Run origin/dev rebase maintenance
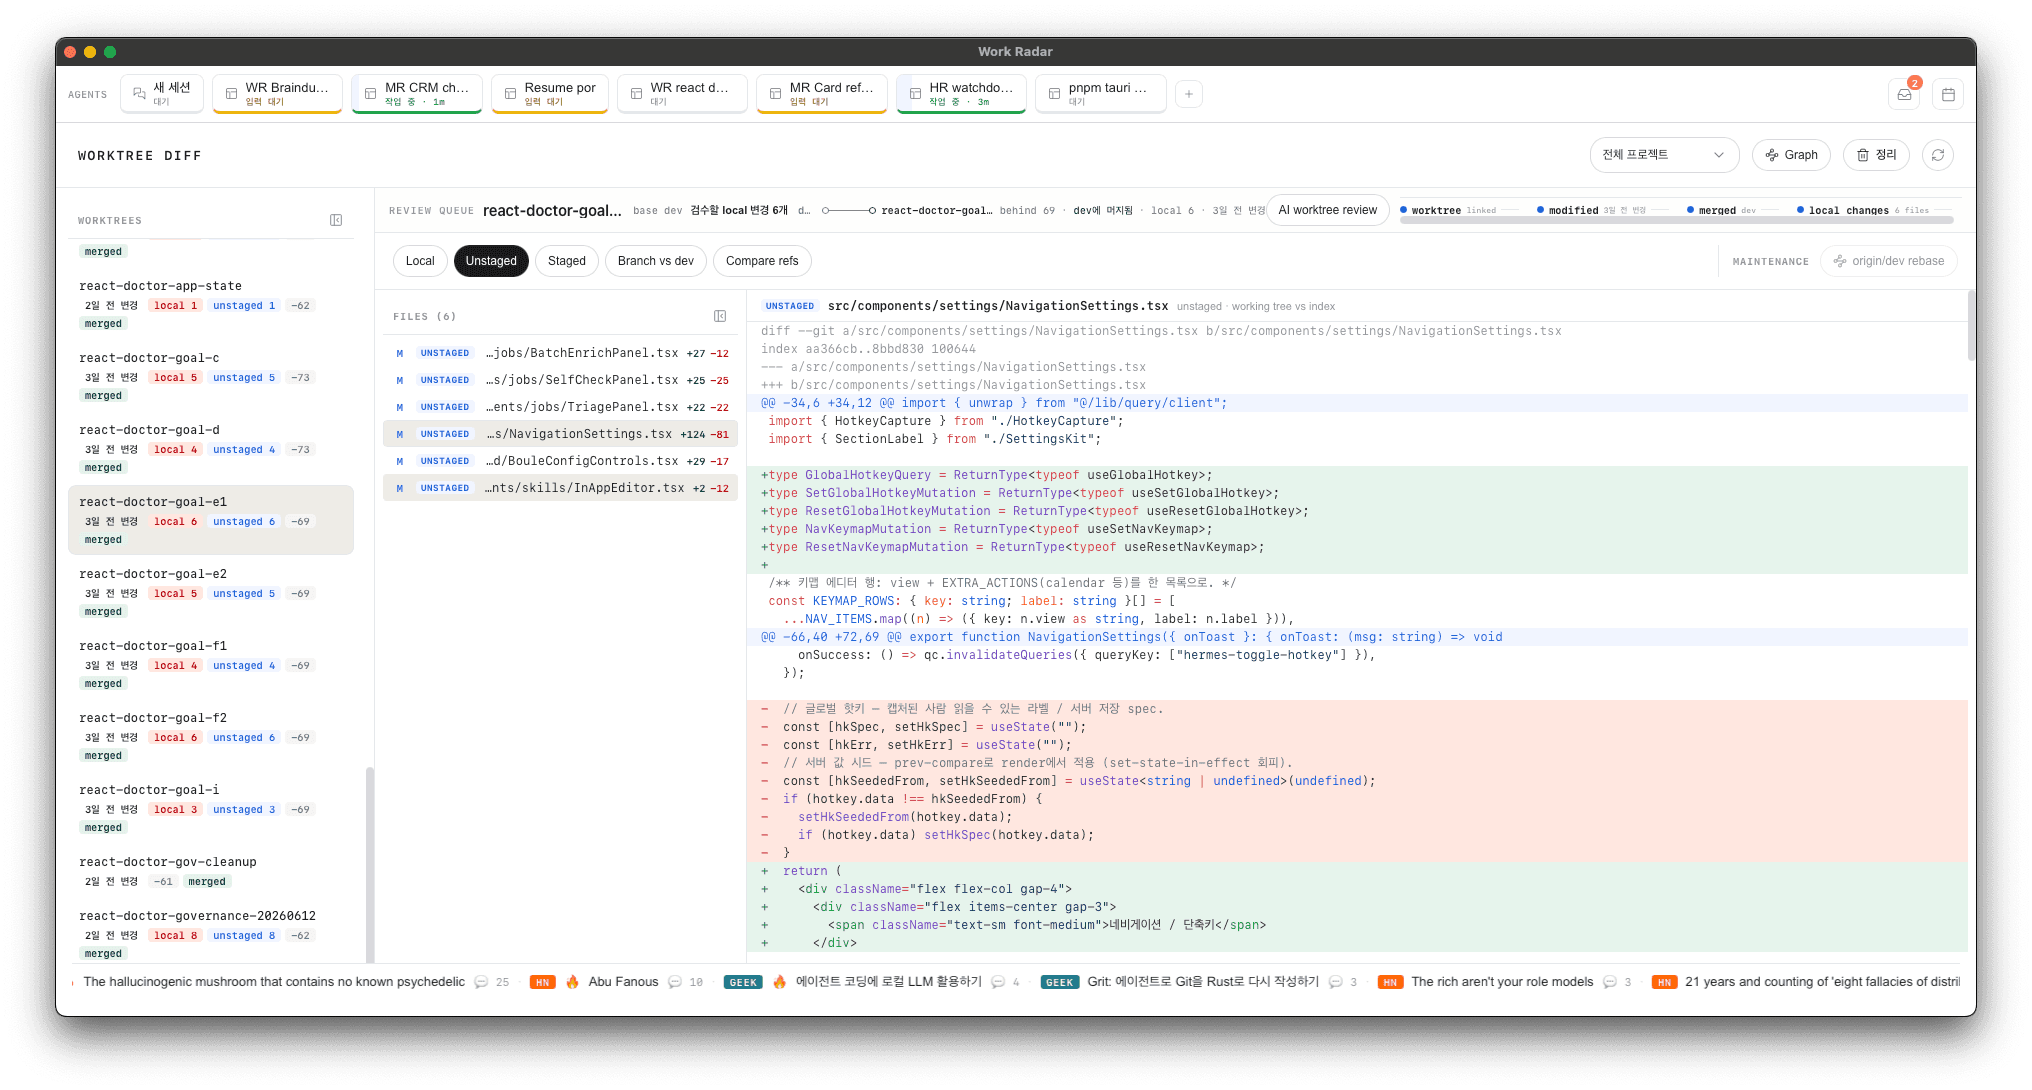 tap(1889, 261)
